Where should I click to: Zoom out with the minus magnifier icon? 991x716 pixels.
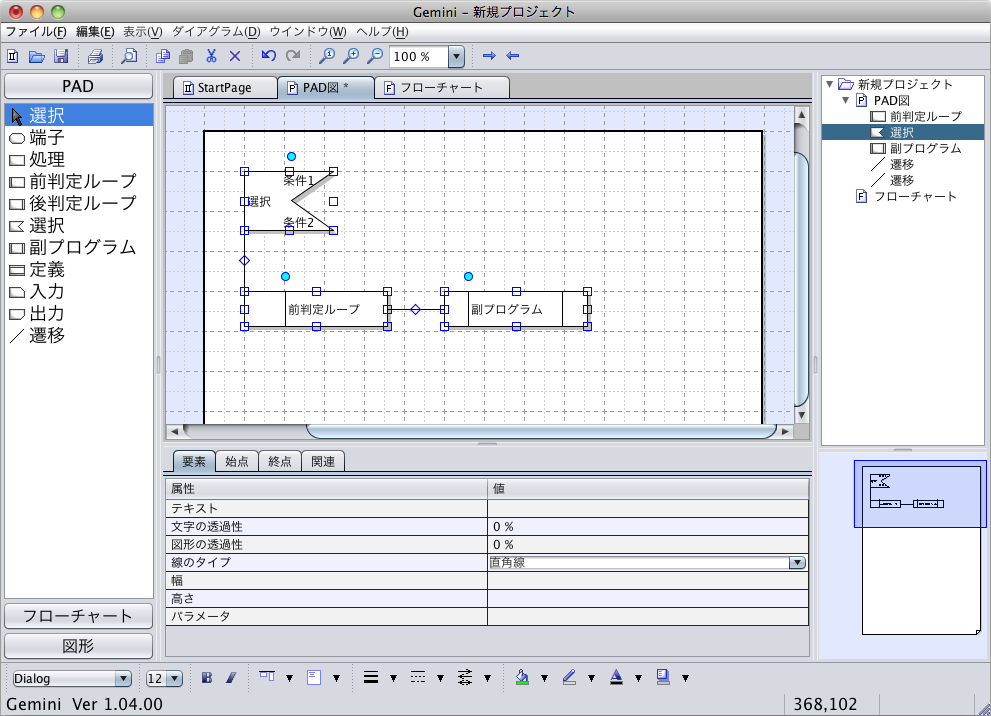point(375,56)
